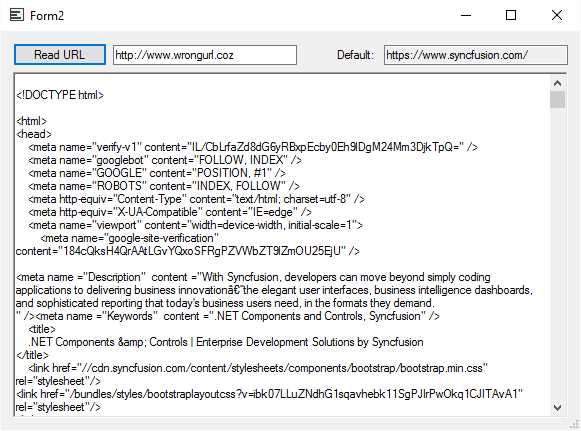Click the '<title>' opening tag
Screen dimensions: 581x431
42,329
